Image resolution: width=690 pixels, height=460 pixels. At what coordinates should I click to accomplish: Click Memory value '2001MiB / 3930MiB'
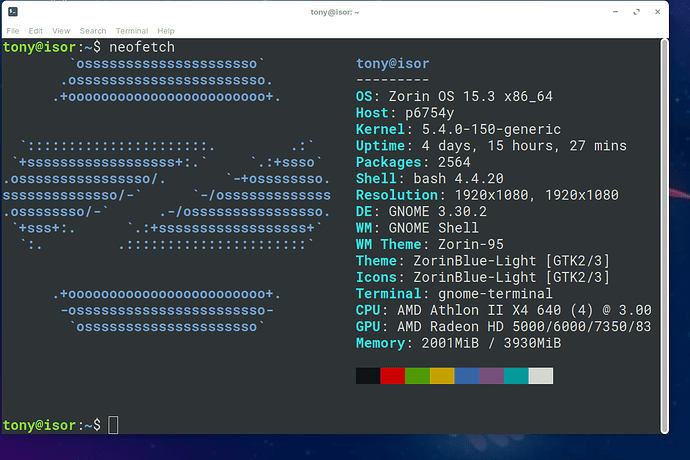(x=491, y=343)
